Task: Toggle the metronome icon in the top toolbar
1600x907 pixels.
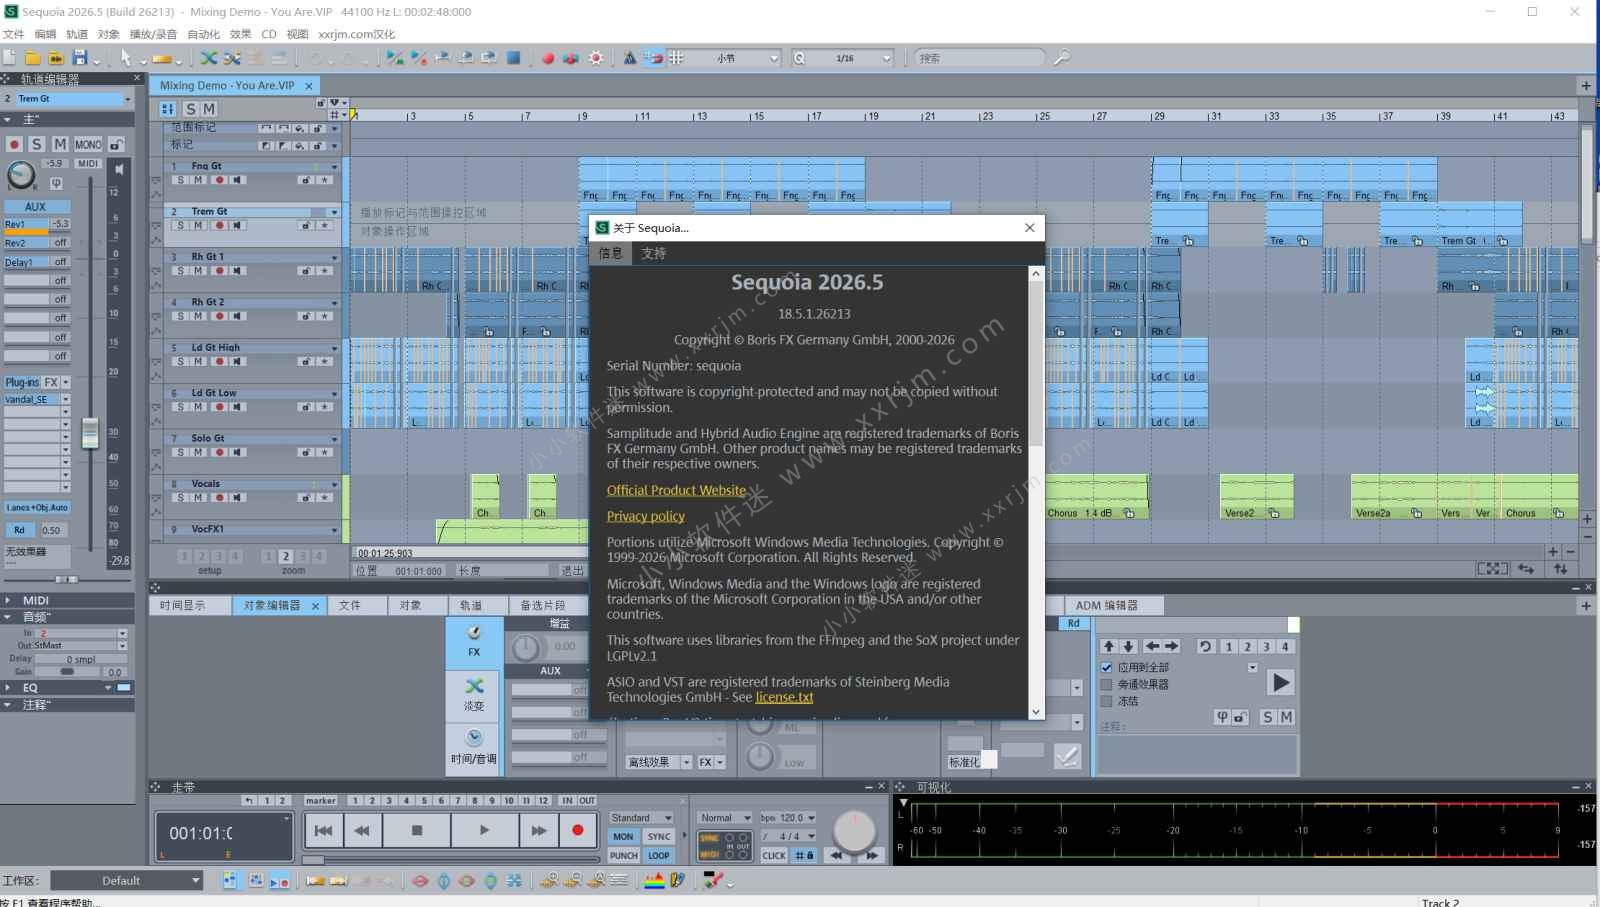Action: (x=629, y=58)
